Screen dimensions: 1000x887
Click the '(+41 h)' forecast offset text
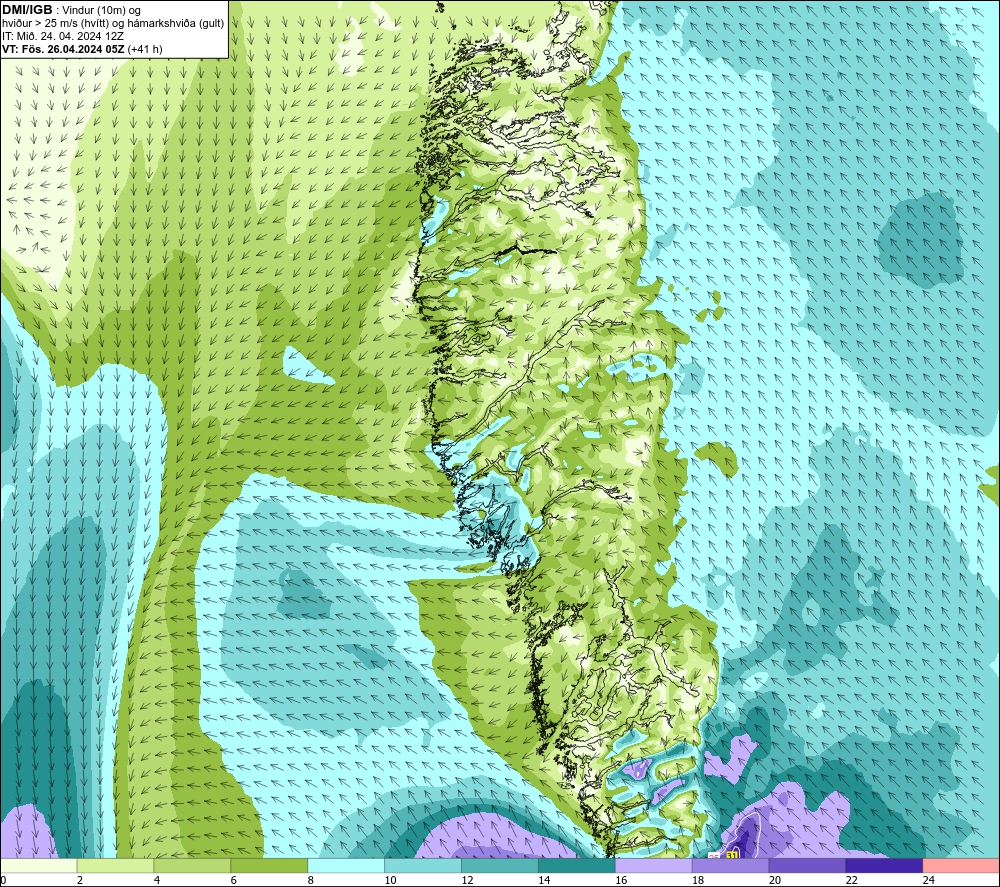pos(145,49)
